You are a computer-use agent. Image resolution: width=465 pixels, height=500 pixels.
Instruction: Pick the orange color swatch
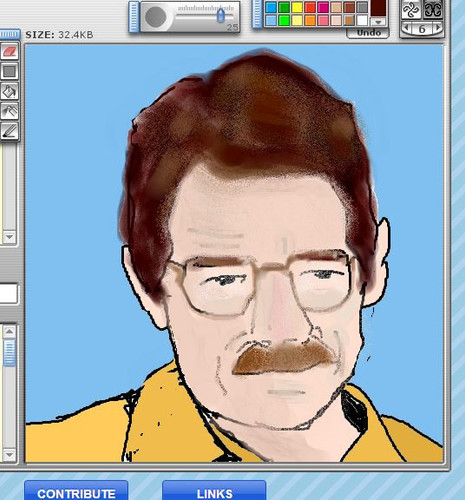point(310,20)
